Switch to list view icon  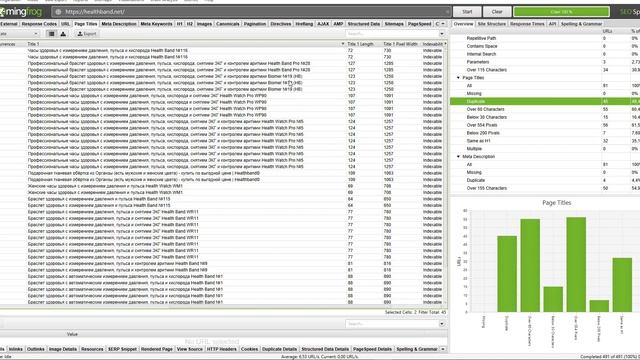tap(51, 34)
